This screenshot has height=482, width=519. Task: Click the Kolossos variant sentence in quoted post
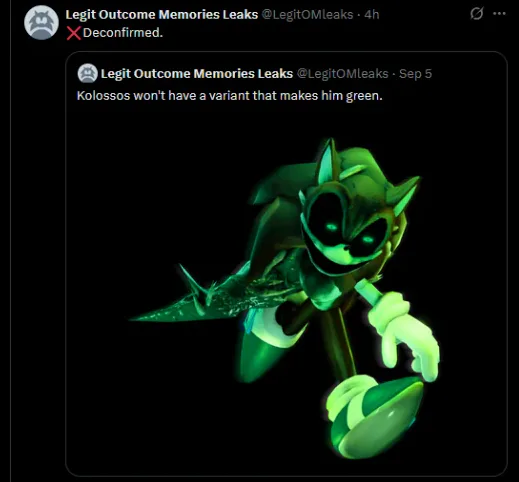[x=229, y=96]
